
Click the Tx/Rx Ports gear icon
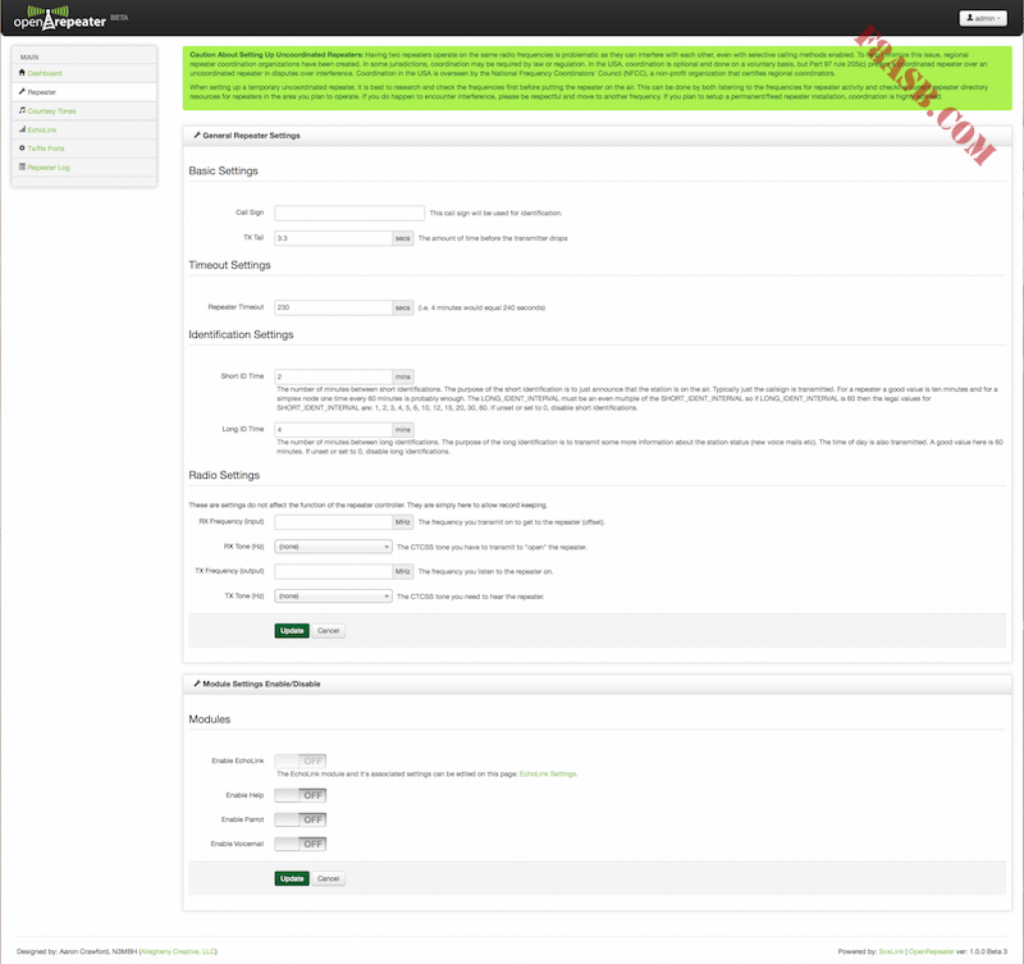22,148
